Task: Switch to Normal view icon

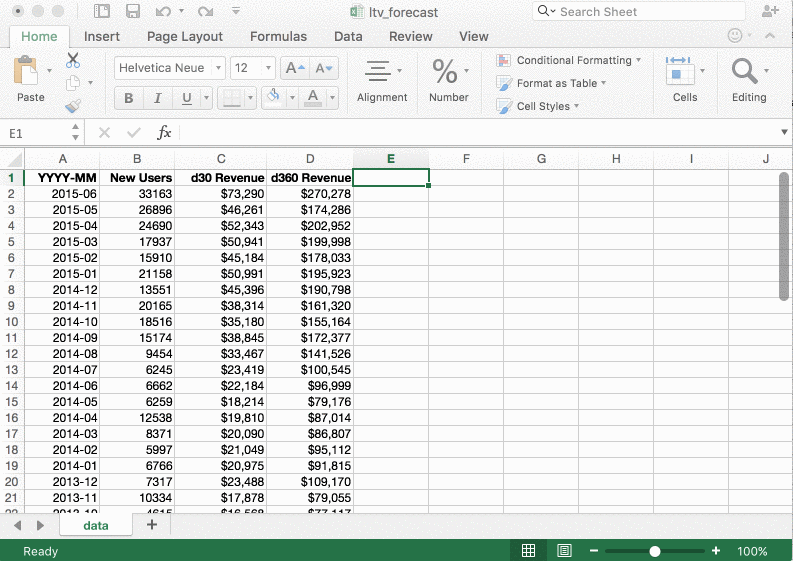Action: pyautogui.click(x=528, y=551)
